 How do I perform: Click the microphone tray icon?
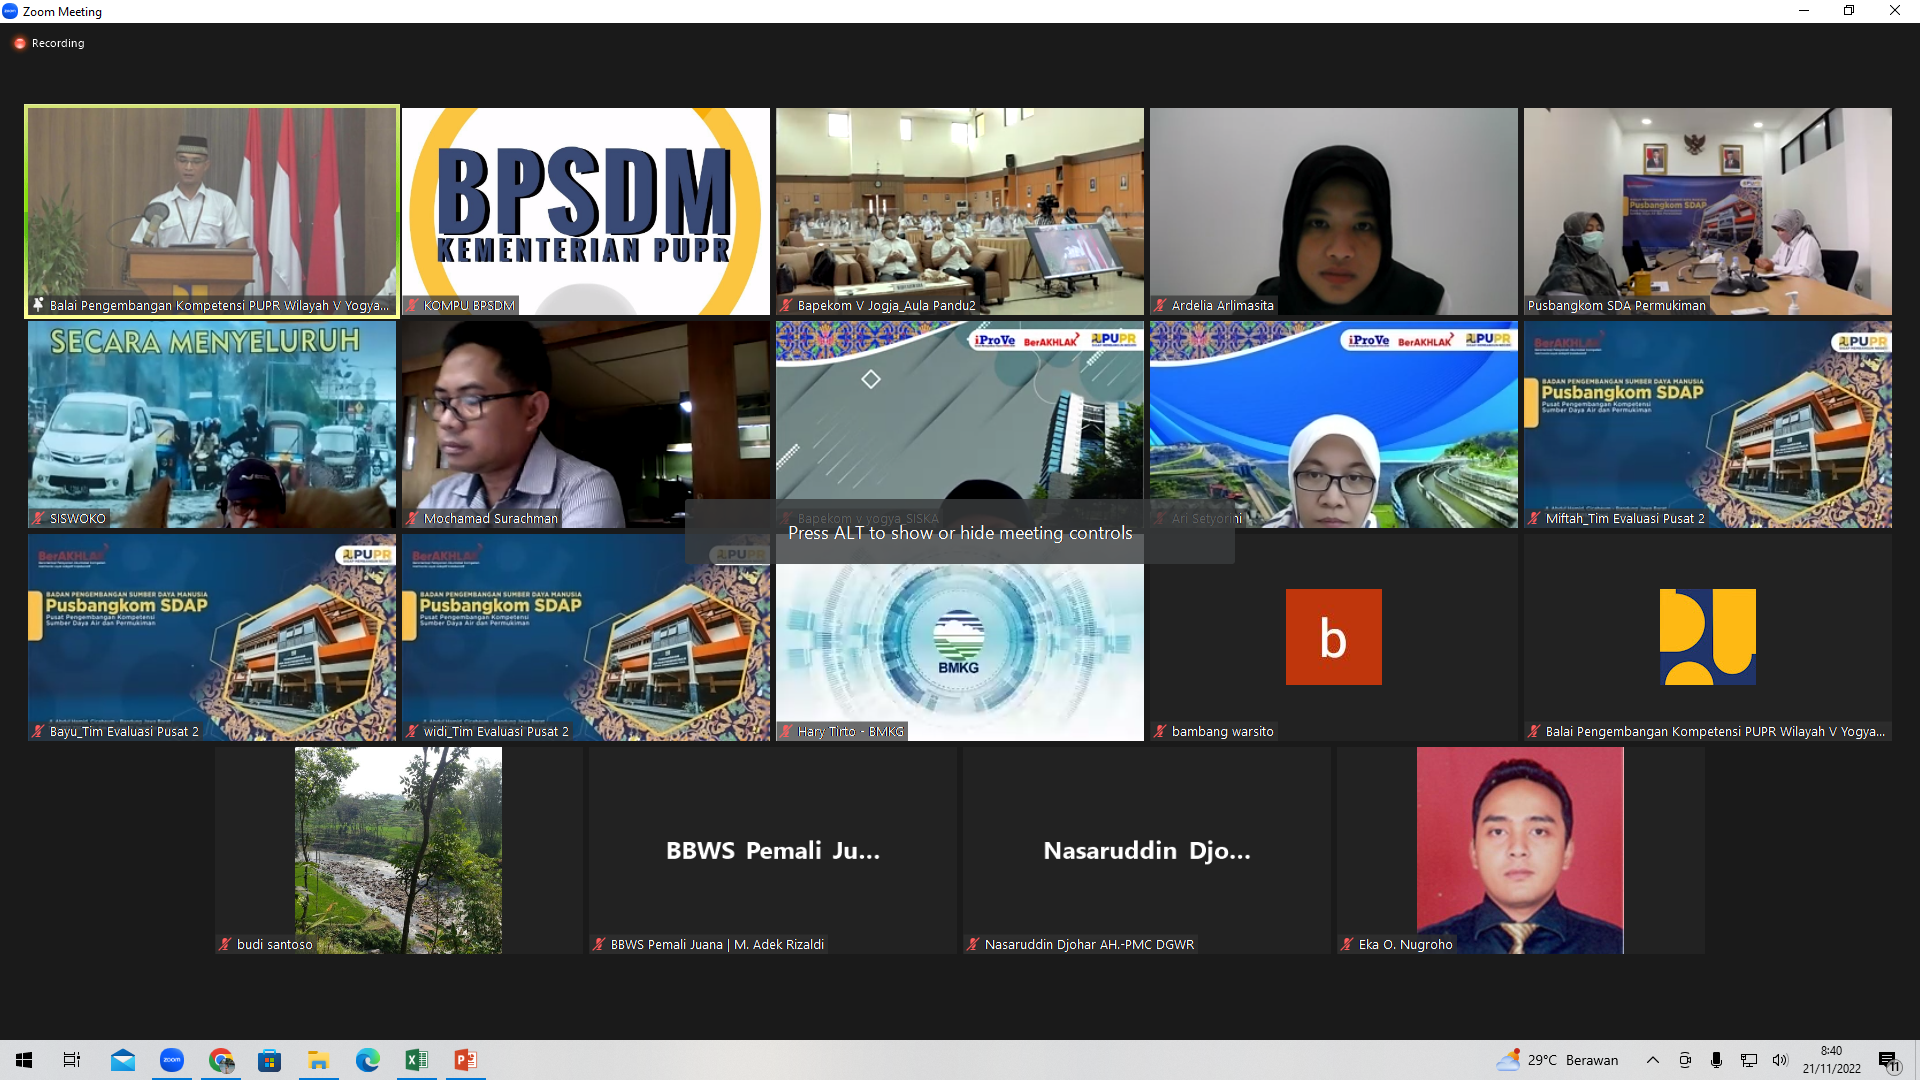[1716, 1060]
